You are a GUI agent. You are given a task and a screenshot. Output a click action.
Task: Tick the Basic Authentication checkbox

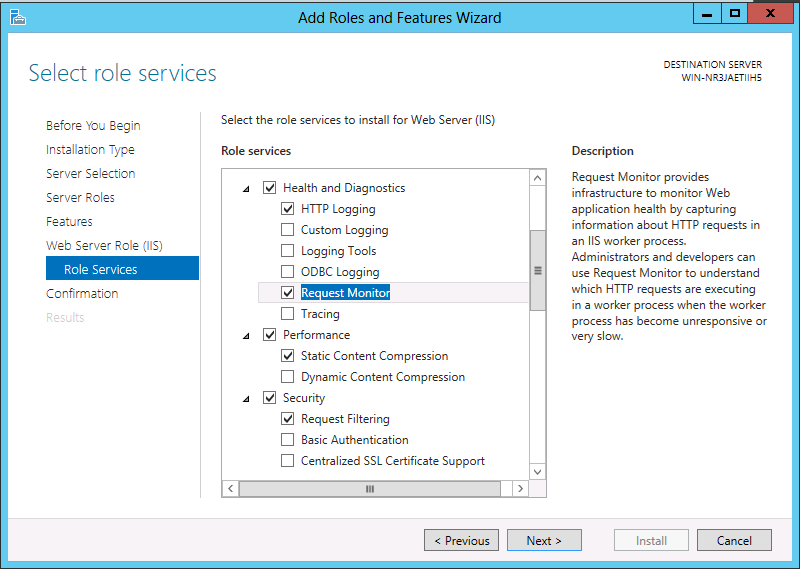click(288, 439)
